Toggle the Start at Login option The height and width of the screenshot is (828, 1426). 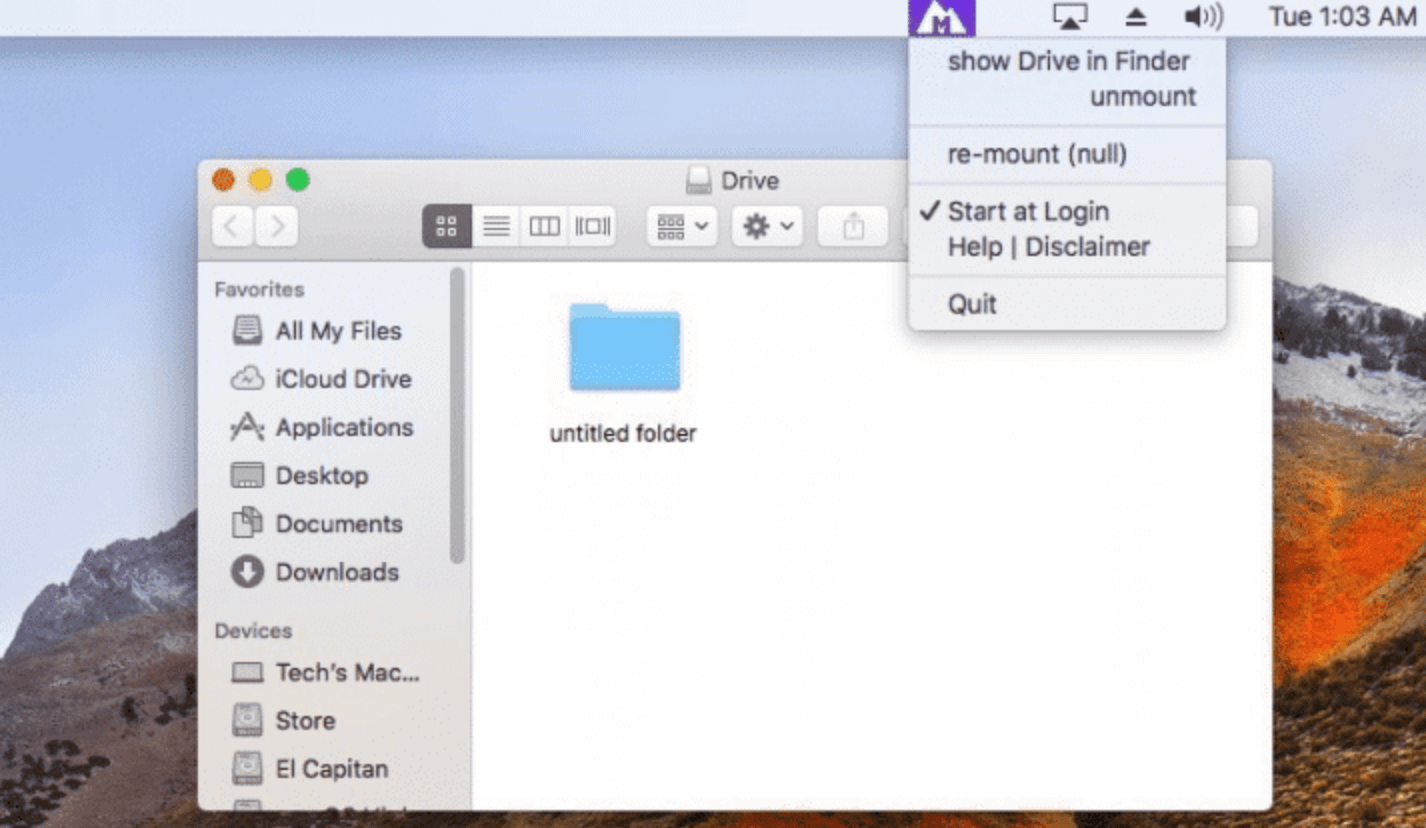(x=1026, y=211)
